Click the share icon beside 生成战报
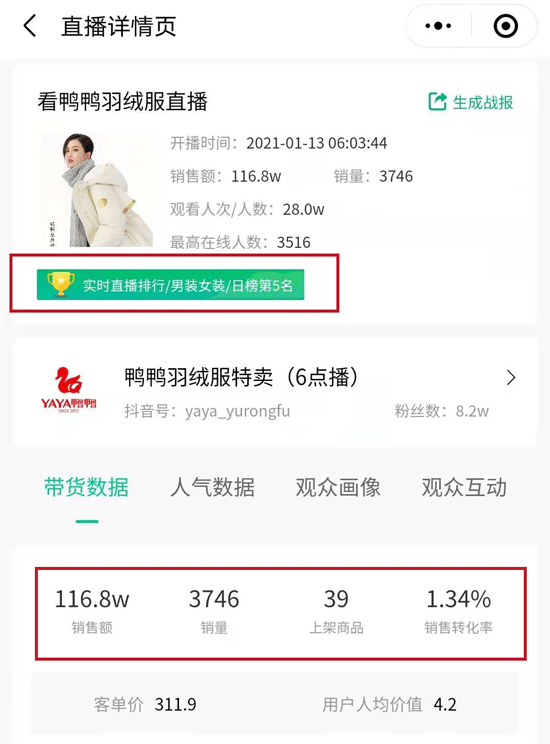This screenshot has width=550, height=744. [x=438, y=102]
